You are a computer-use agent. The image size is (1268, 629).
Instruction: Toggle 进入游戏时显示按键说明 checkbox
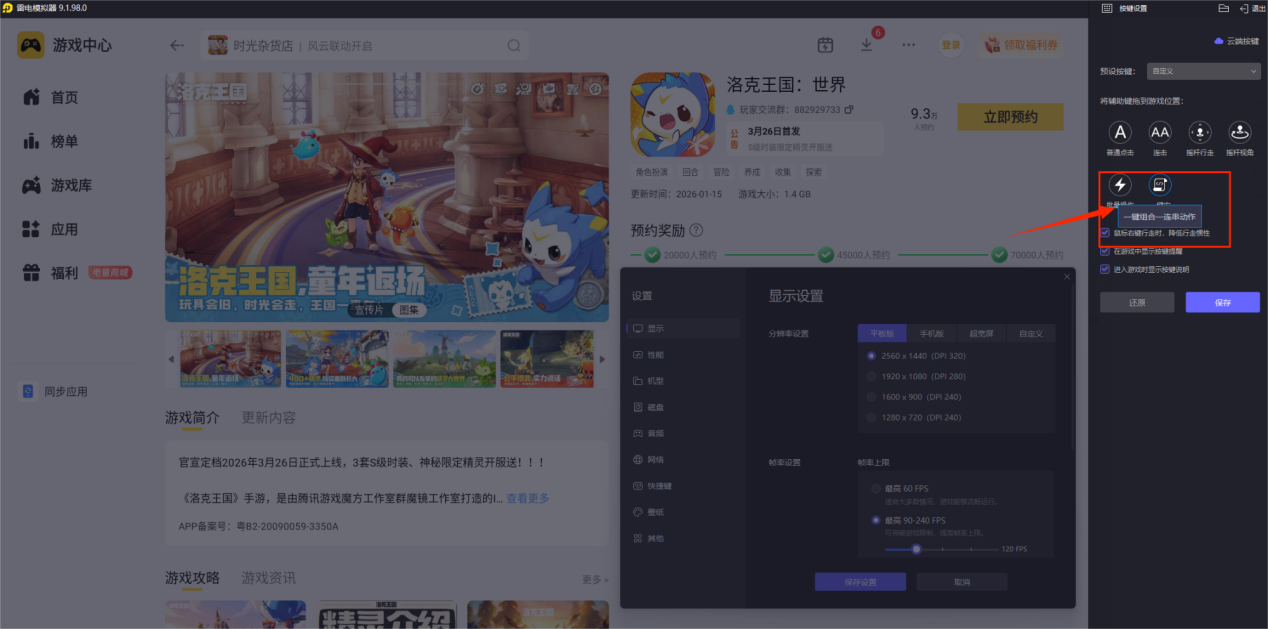point(1105,269)
